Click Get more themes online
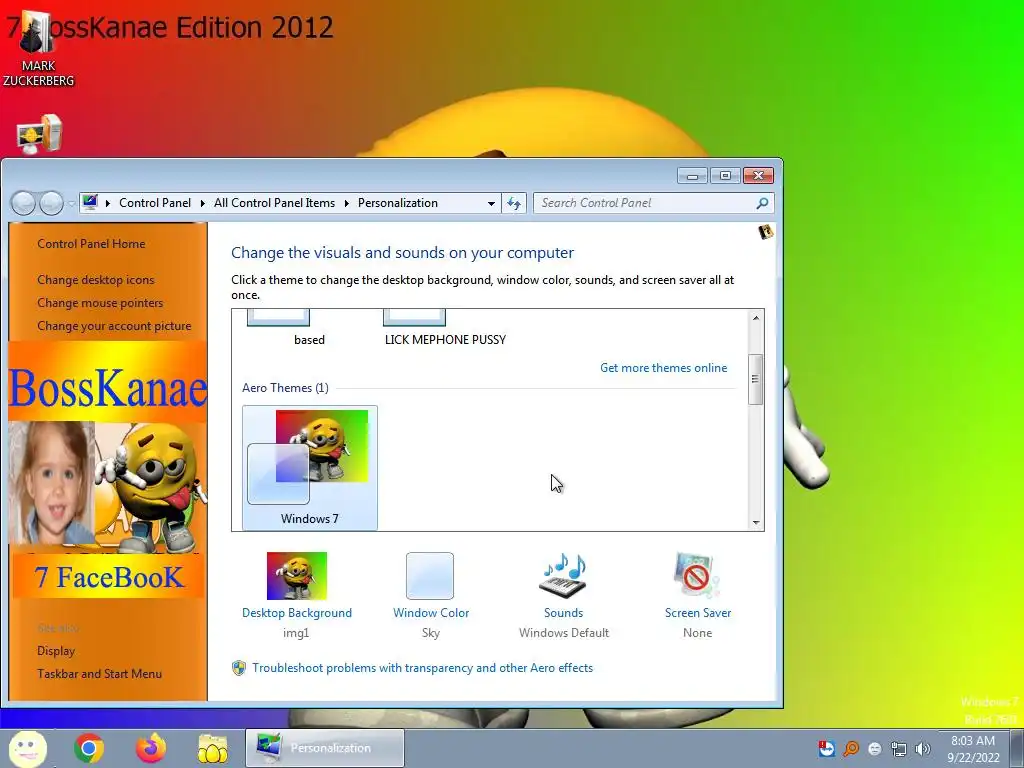 (x=664, y=368)
